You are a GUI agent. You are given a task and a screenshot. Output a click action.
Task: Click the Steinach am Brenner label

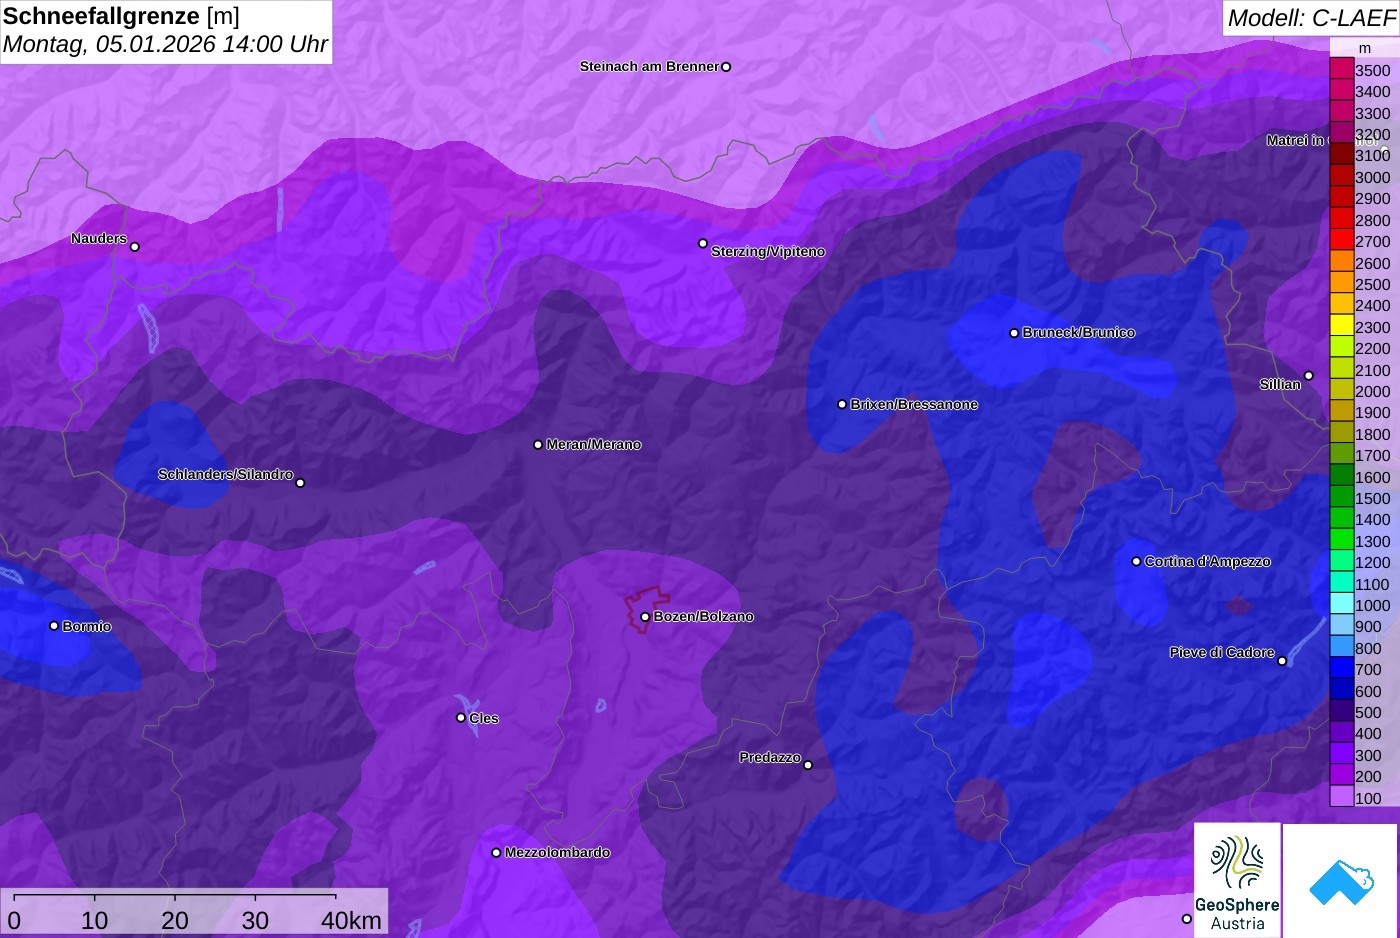point(650,67)
